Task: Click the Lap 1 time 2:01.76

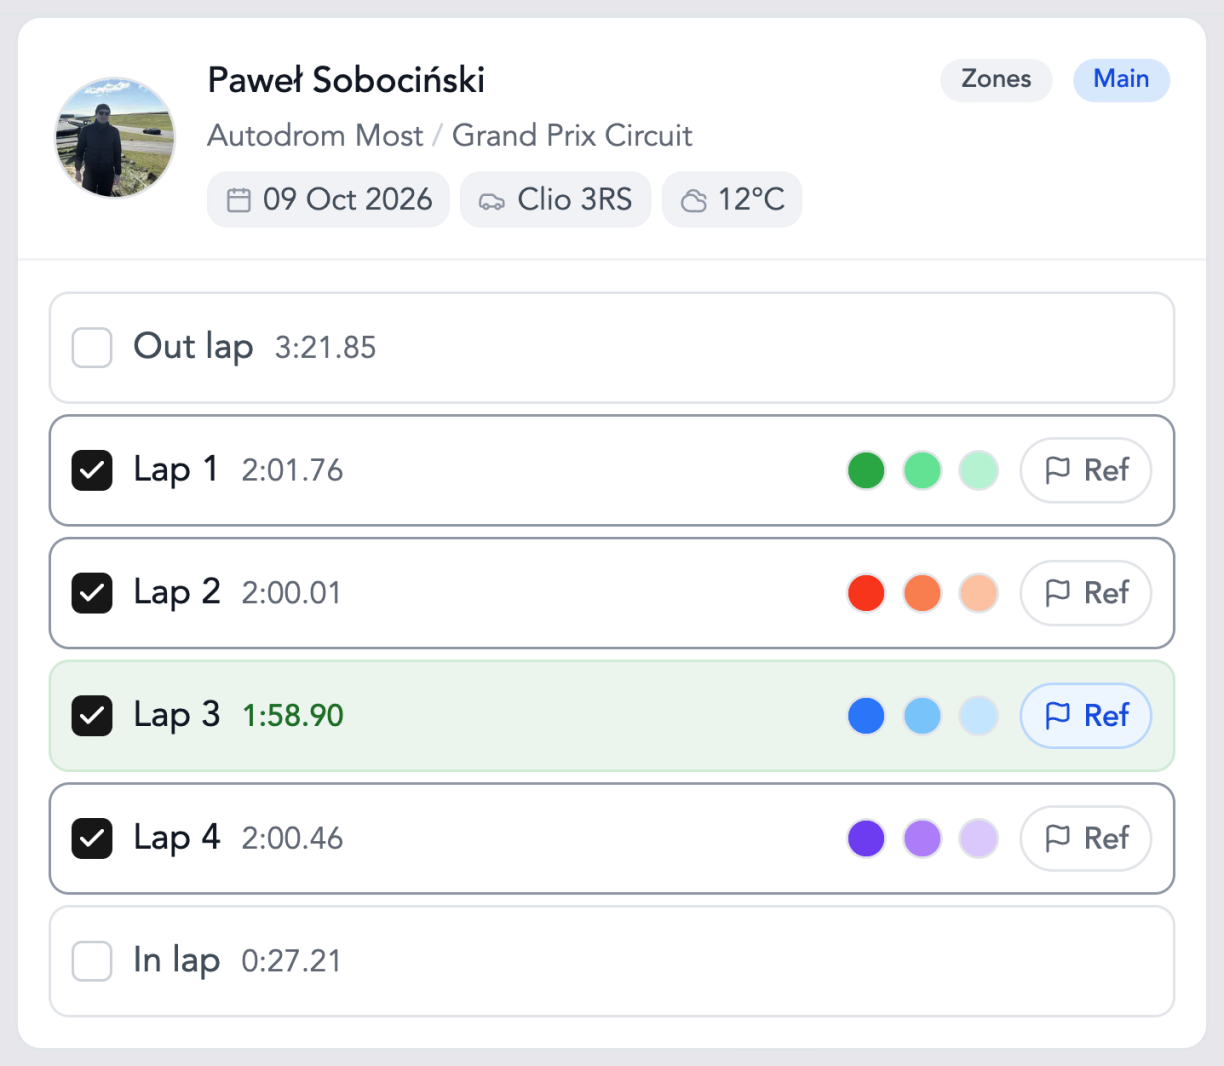Action: point(292,471)
